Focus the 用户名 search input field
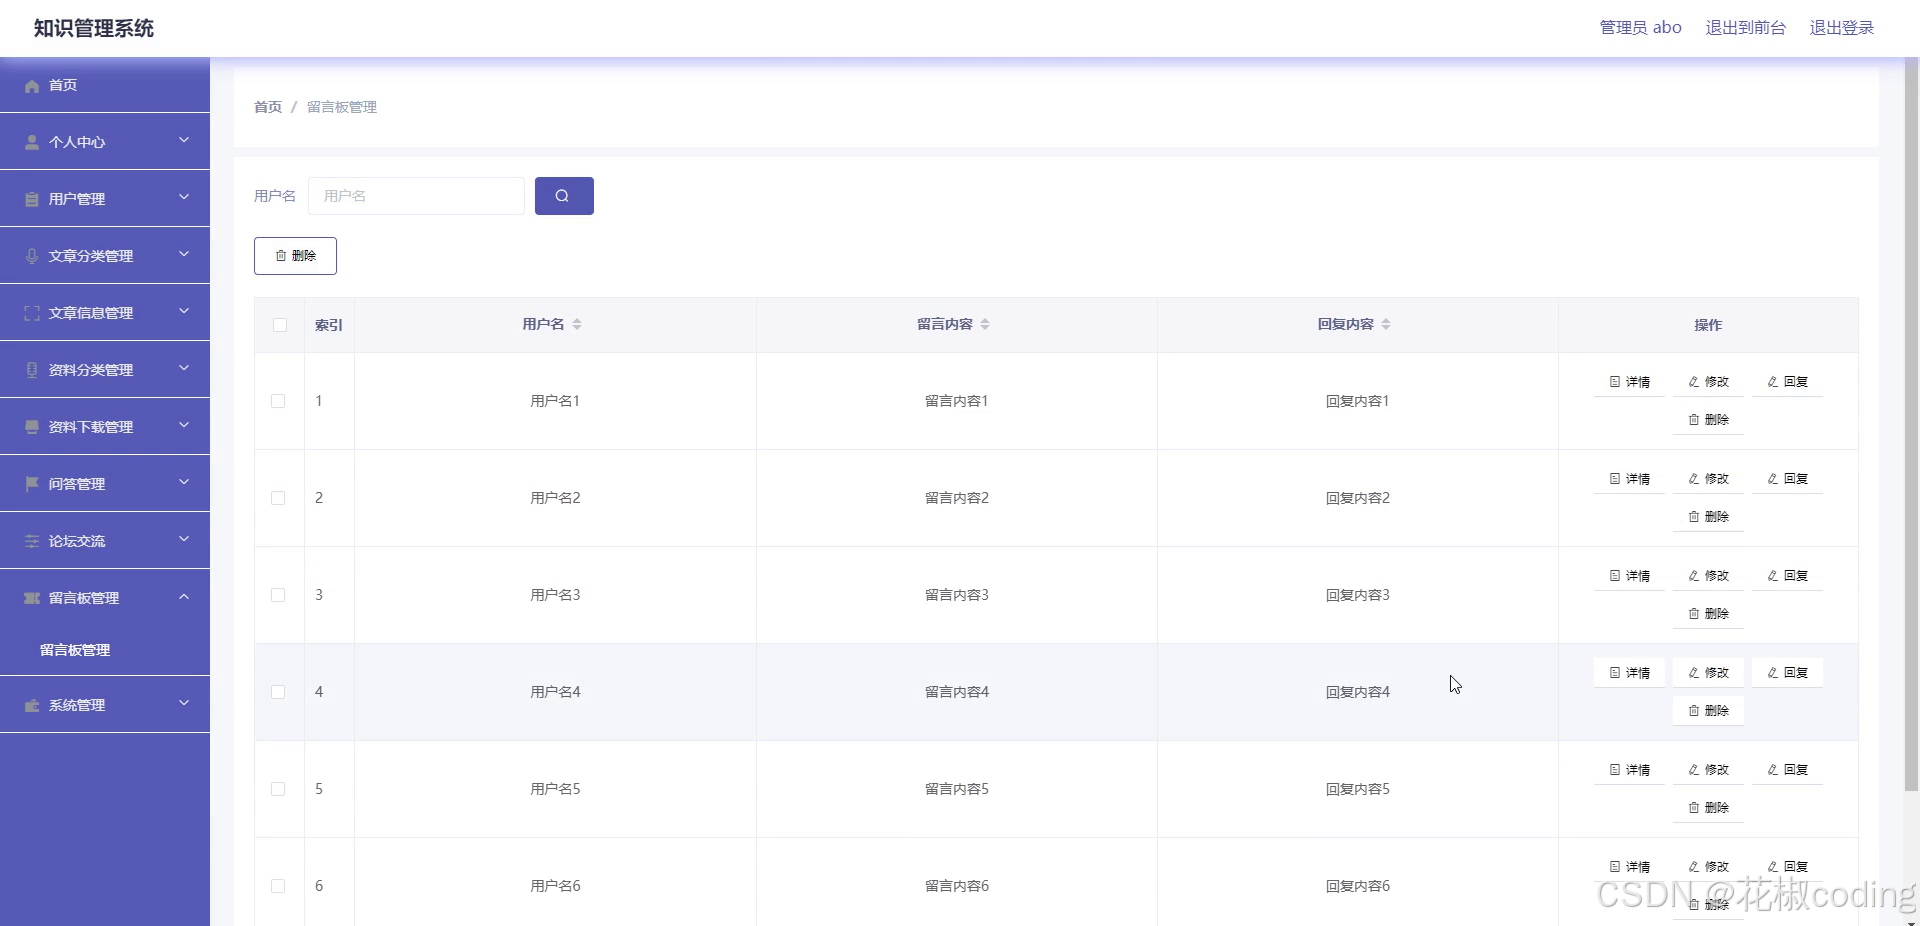 coord(416,196)
